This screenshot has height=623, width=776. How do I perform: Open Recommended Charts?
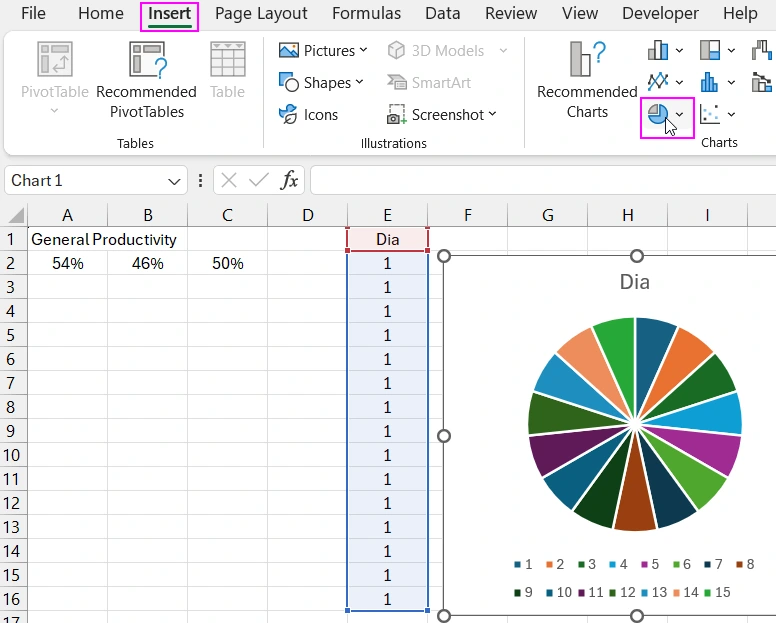[x=587, y=81]
